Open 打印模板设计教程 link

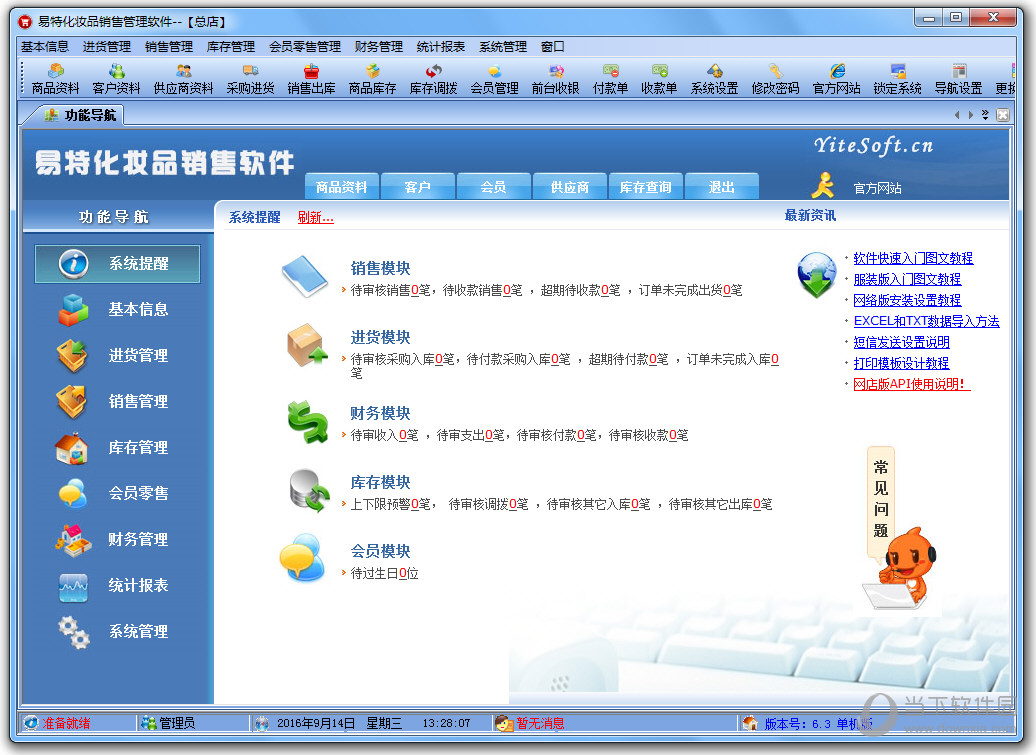pos(901,363)
